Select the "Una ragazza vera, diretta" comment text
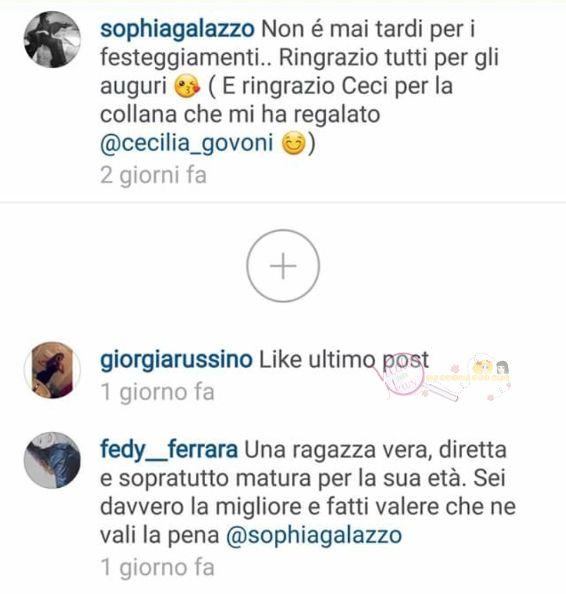 click(x=375, y=450)
